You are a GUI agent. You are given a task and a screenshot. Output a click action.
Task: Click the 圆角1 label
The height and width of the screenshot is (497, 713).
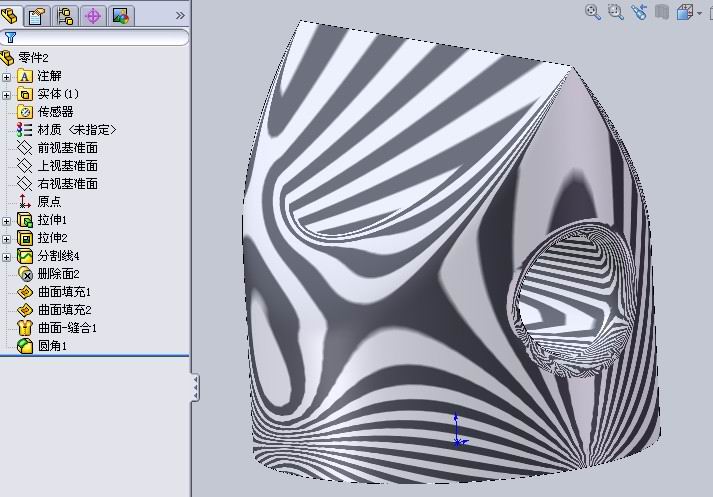click(x=52, y=346)
